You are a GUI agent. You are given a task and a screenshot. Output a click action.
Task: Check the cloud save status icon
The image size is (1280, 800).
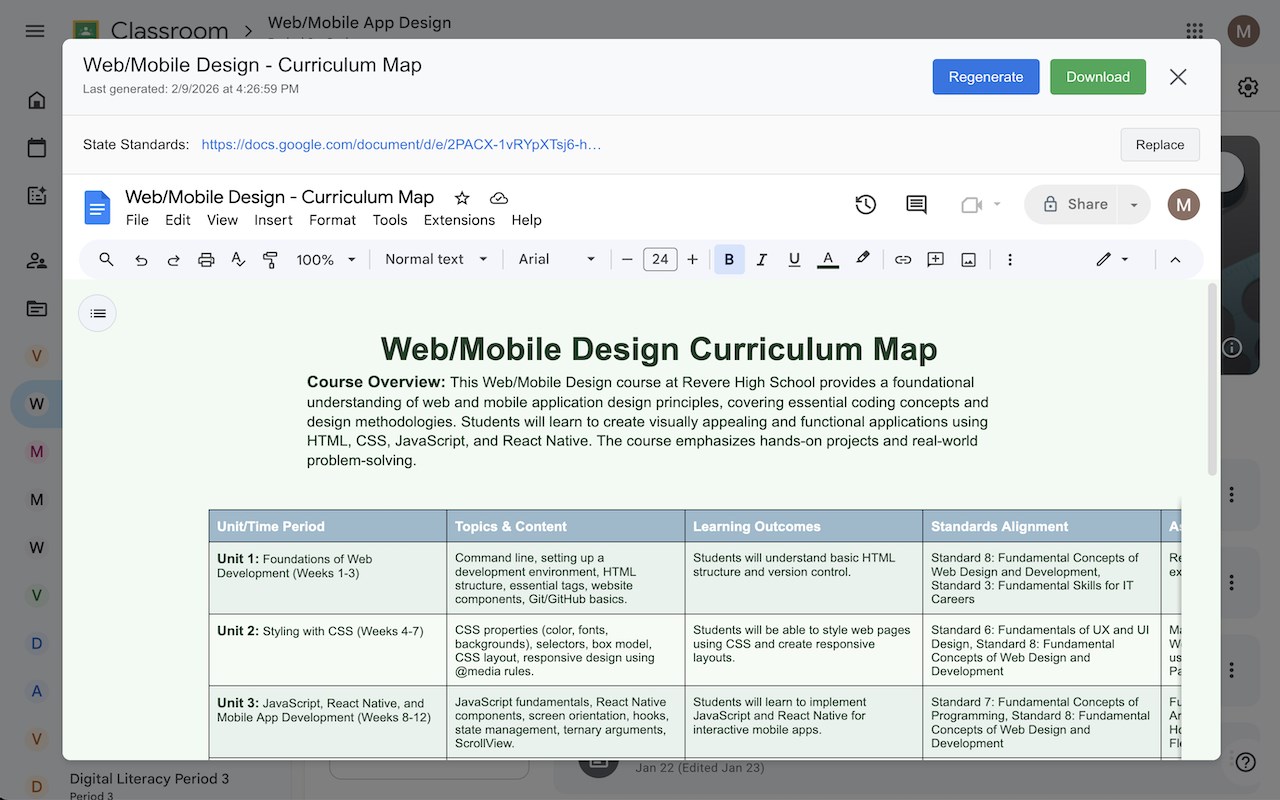click(498, 198)
